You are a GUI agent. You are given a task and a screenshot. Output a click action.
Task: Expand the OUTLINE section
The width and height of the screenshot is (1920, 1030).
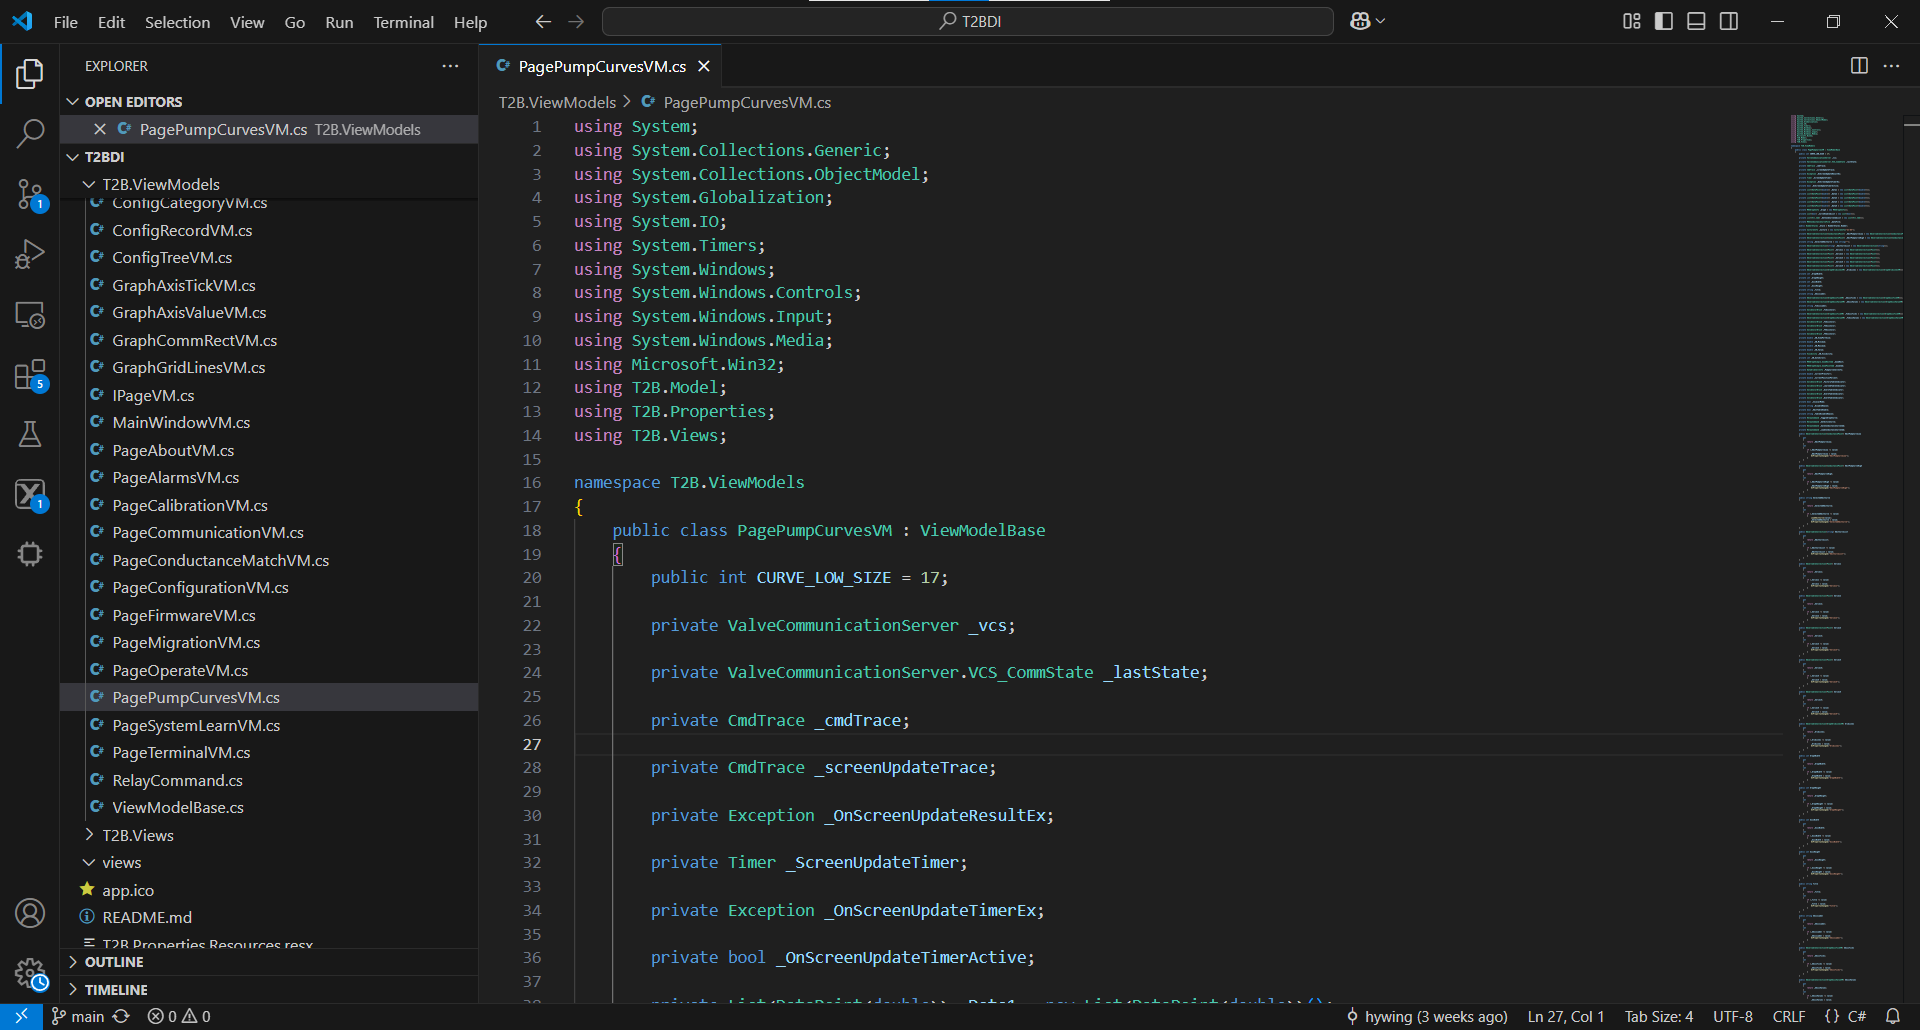pos(114,962)
